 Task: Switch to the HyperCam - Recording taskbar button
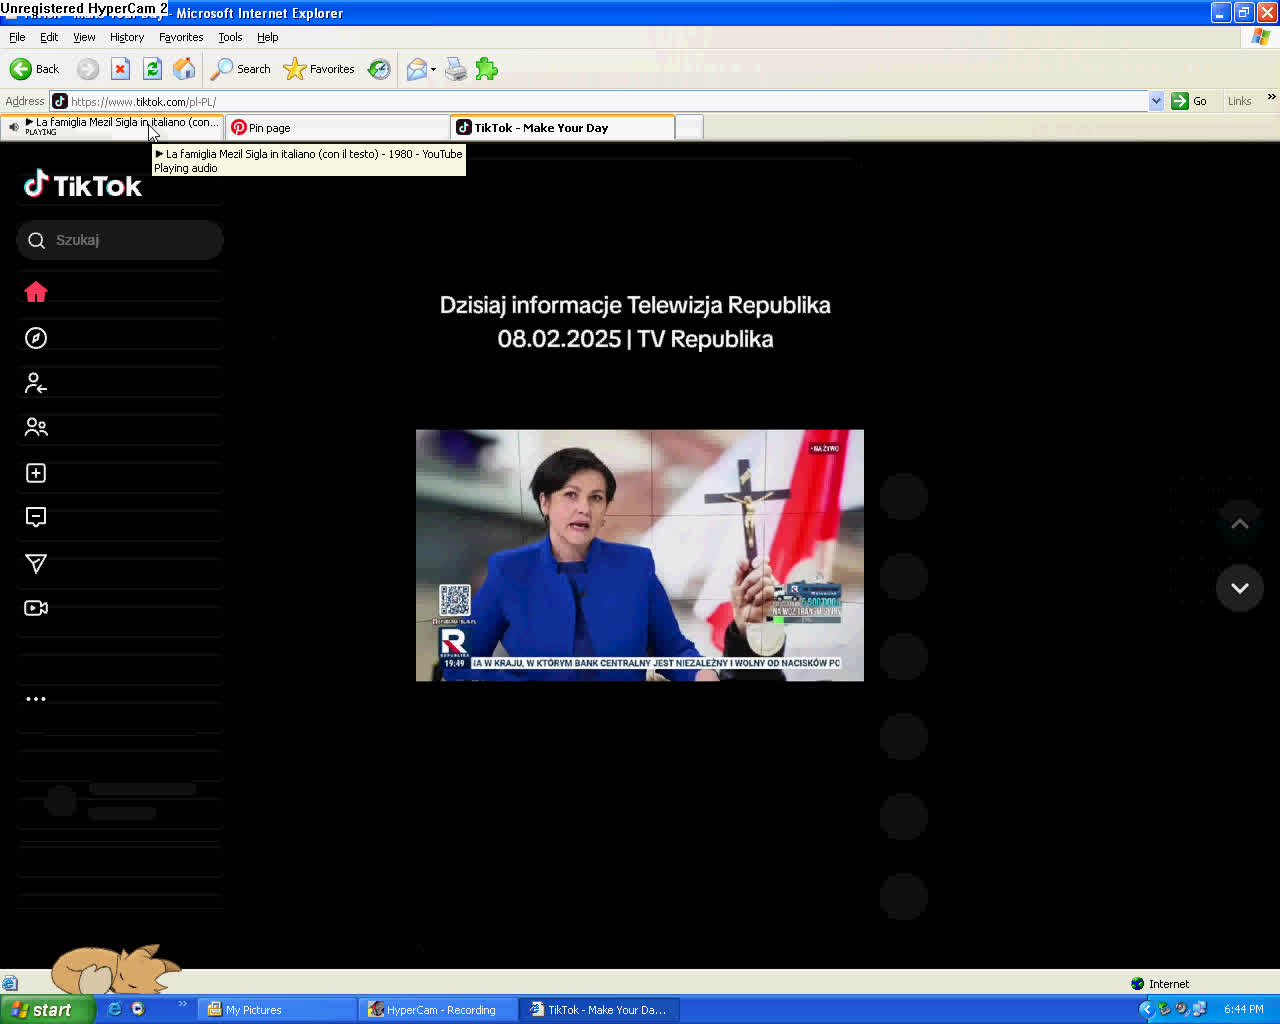438,1010
